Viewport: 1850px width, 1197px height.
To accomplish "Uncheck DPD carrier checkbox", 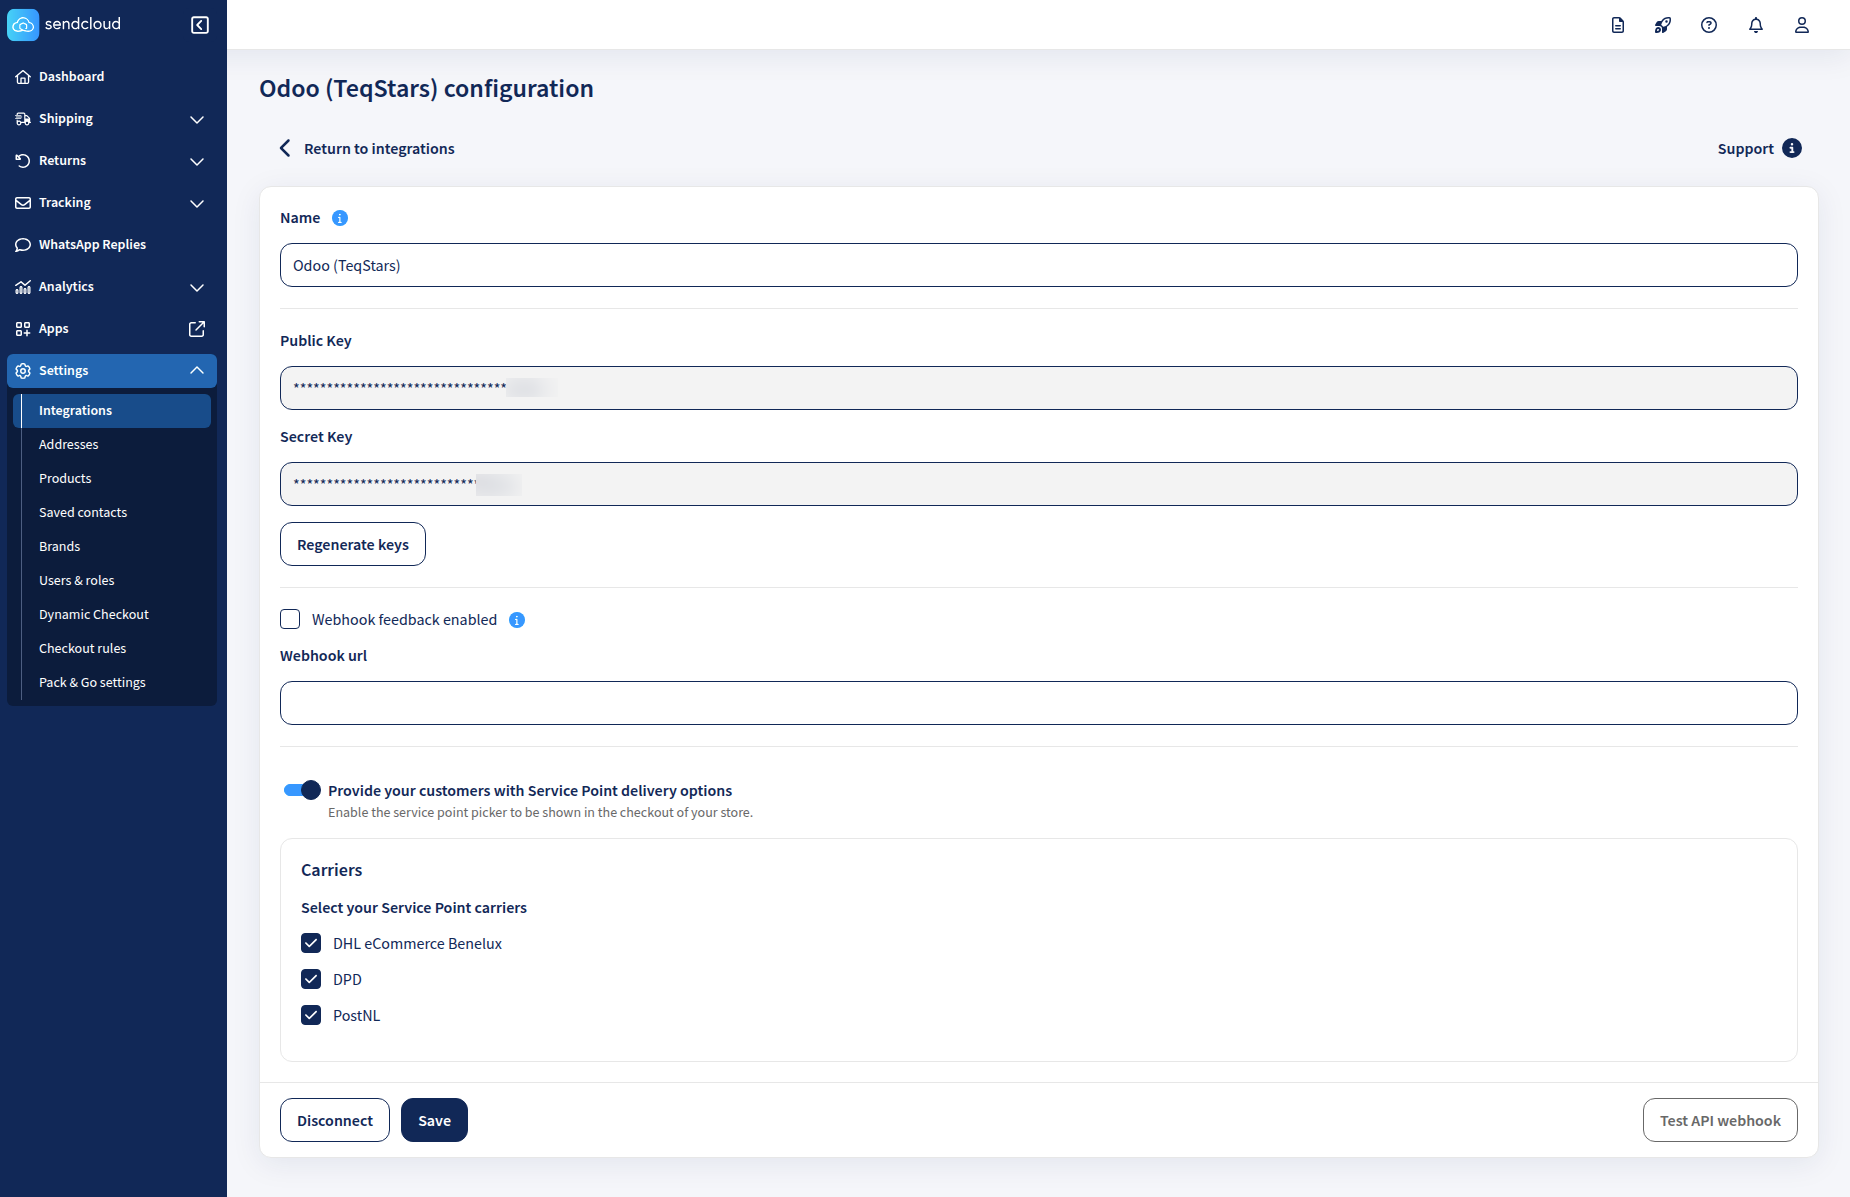I will (311, 979).
